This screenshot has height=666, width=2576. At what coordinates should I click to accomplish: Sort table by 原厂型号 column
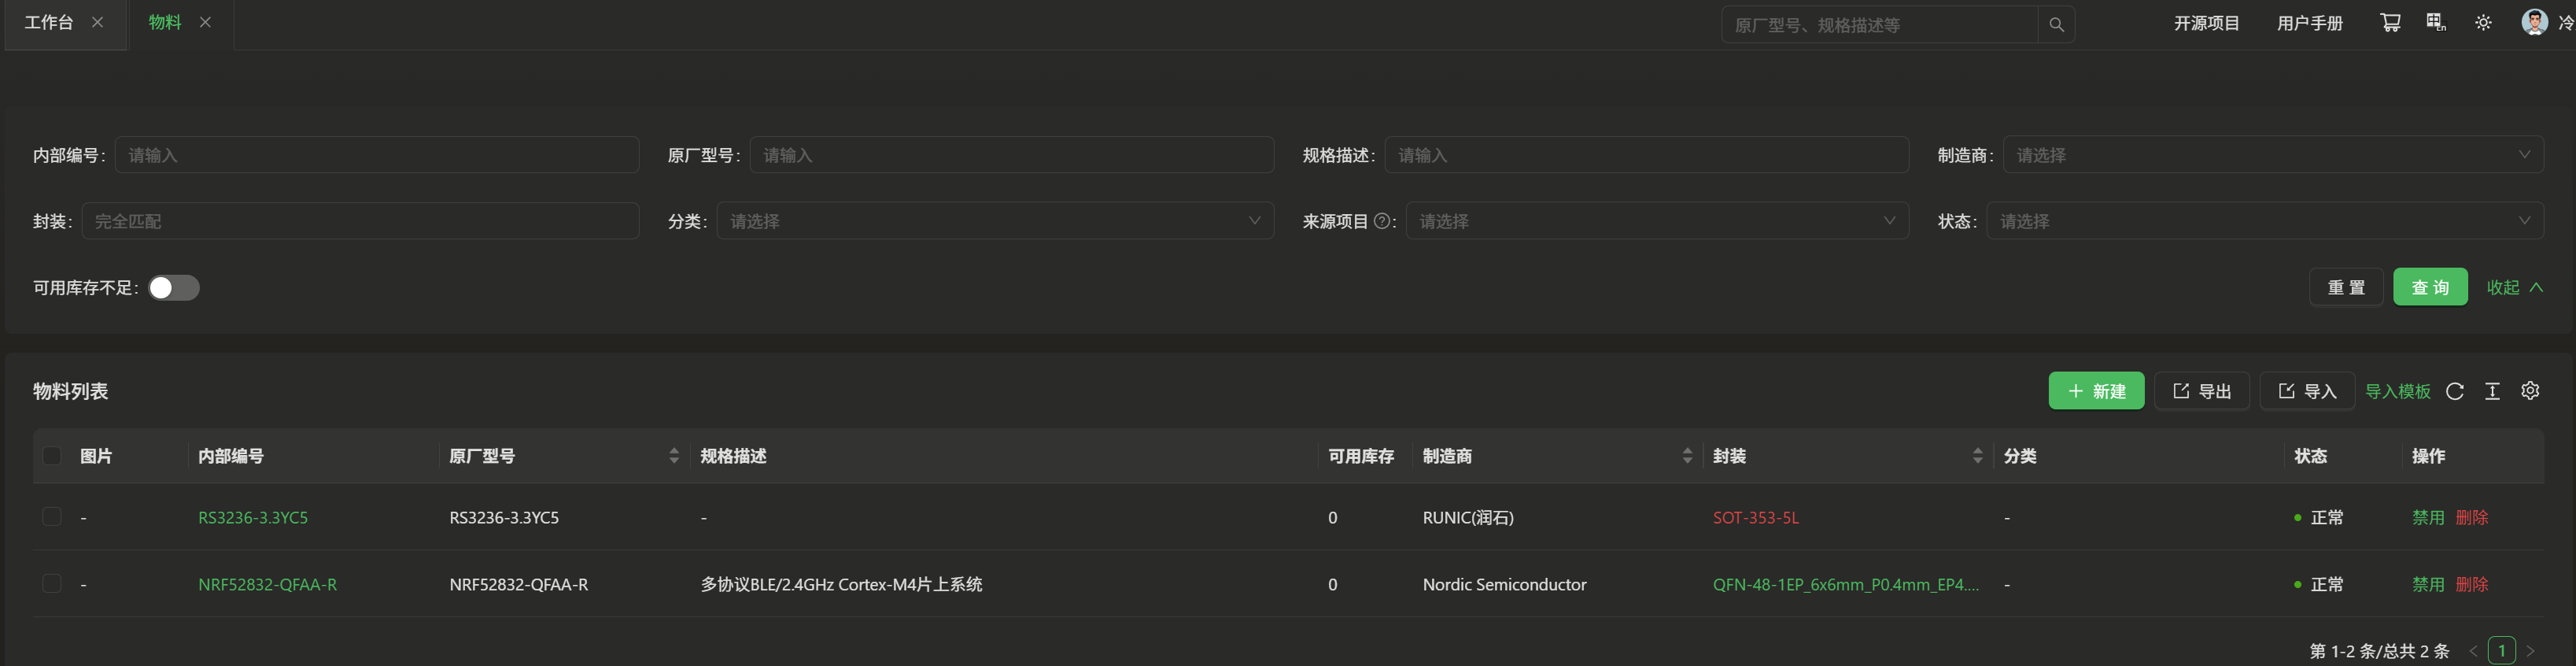tap(673, 456)
